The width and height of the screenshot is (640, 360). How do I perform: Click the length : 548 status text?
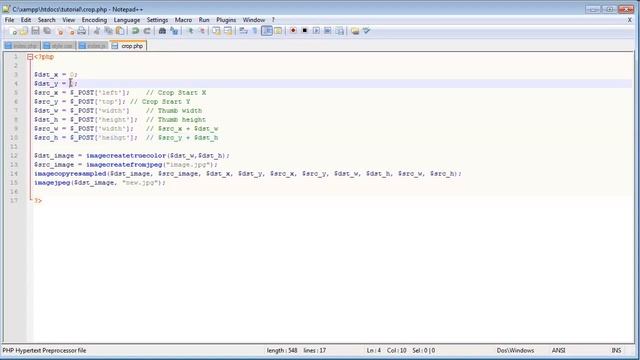(282, 351)
